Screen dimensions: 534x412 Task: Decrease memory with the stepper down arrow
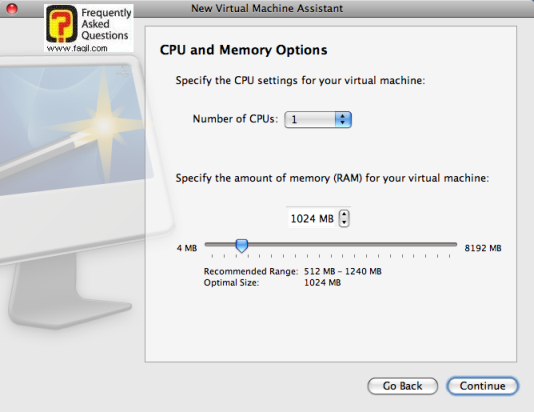click(x=344, y=222)
